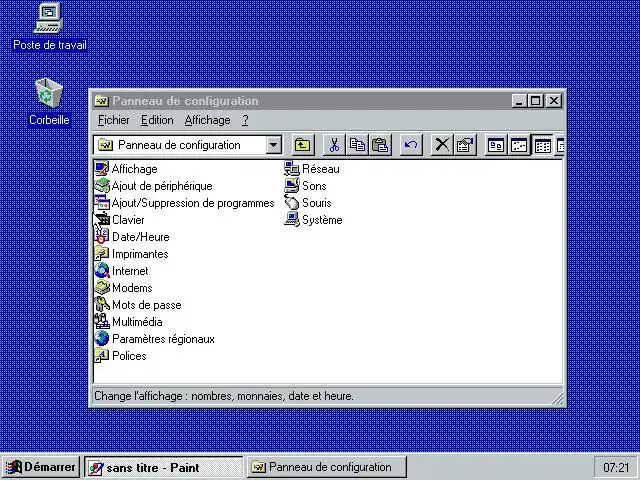
Task: Select the Souris mouse icon
Action: pyautogui.click(x=292, y=203)
